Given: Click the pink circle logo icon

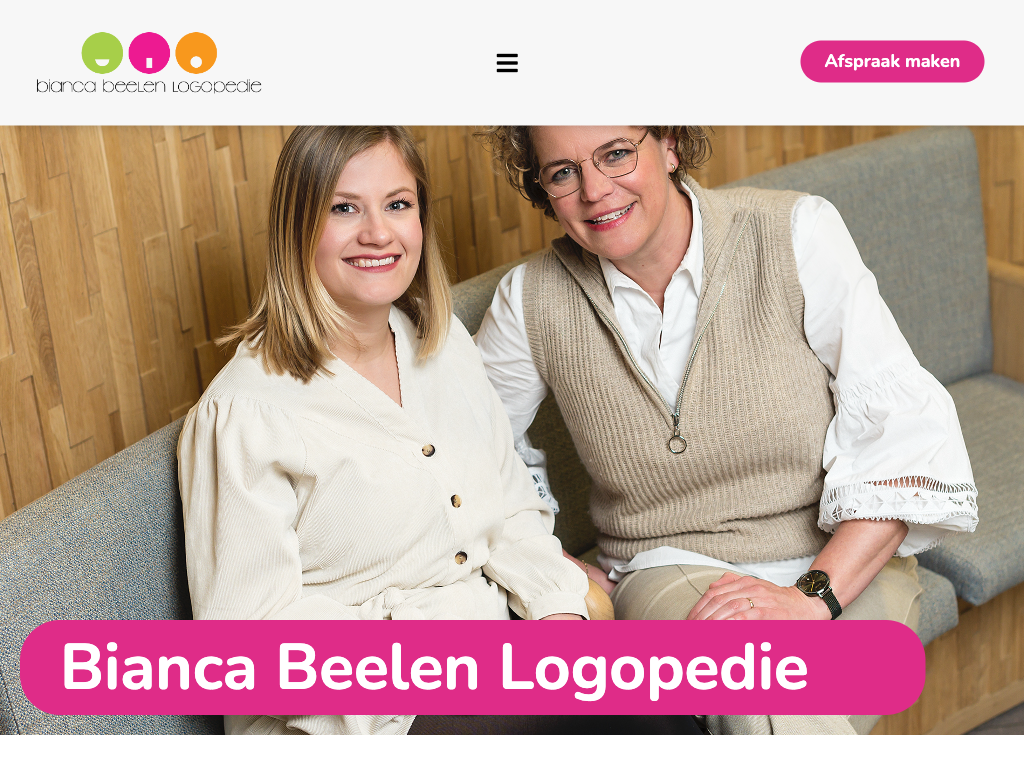Looking at the screenshot, I should point(149,53).
